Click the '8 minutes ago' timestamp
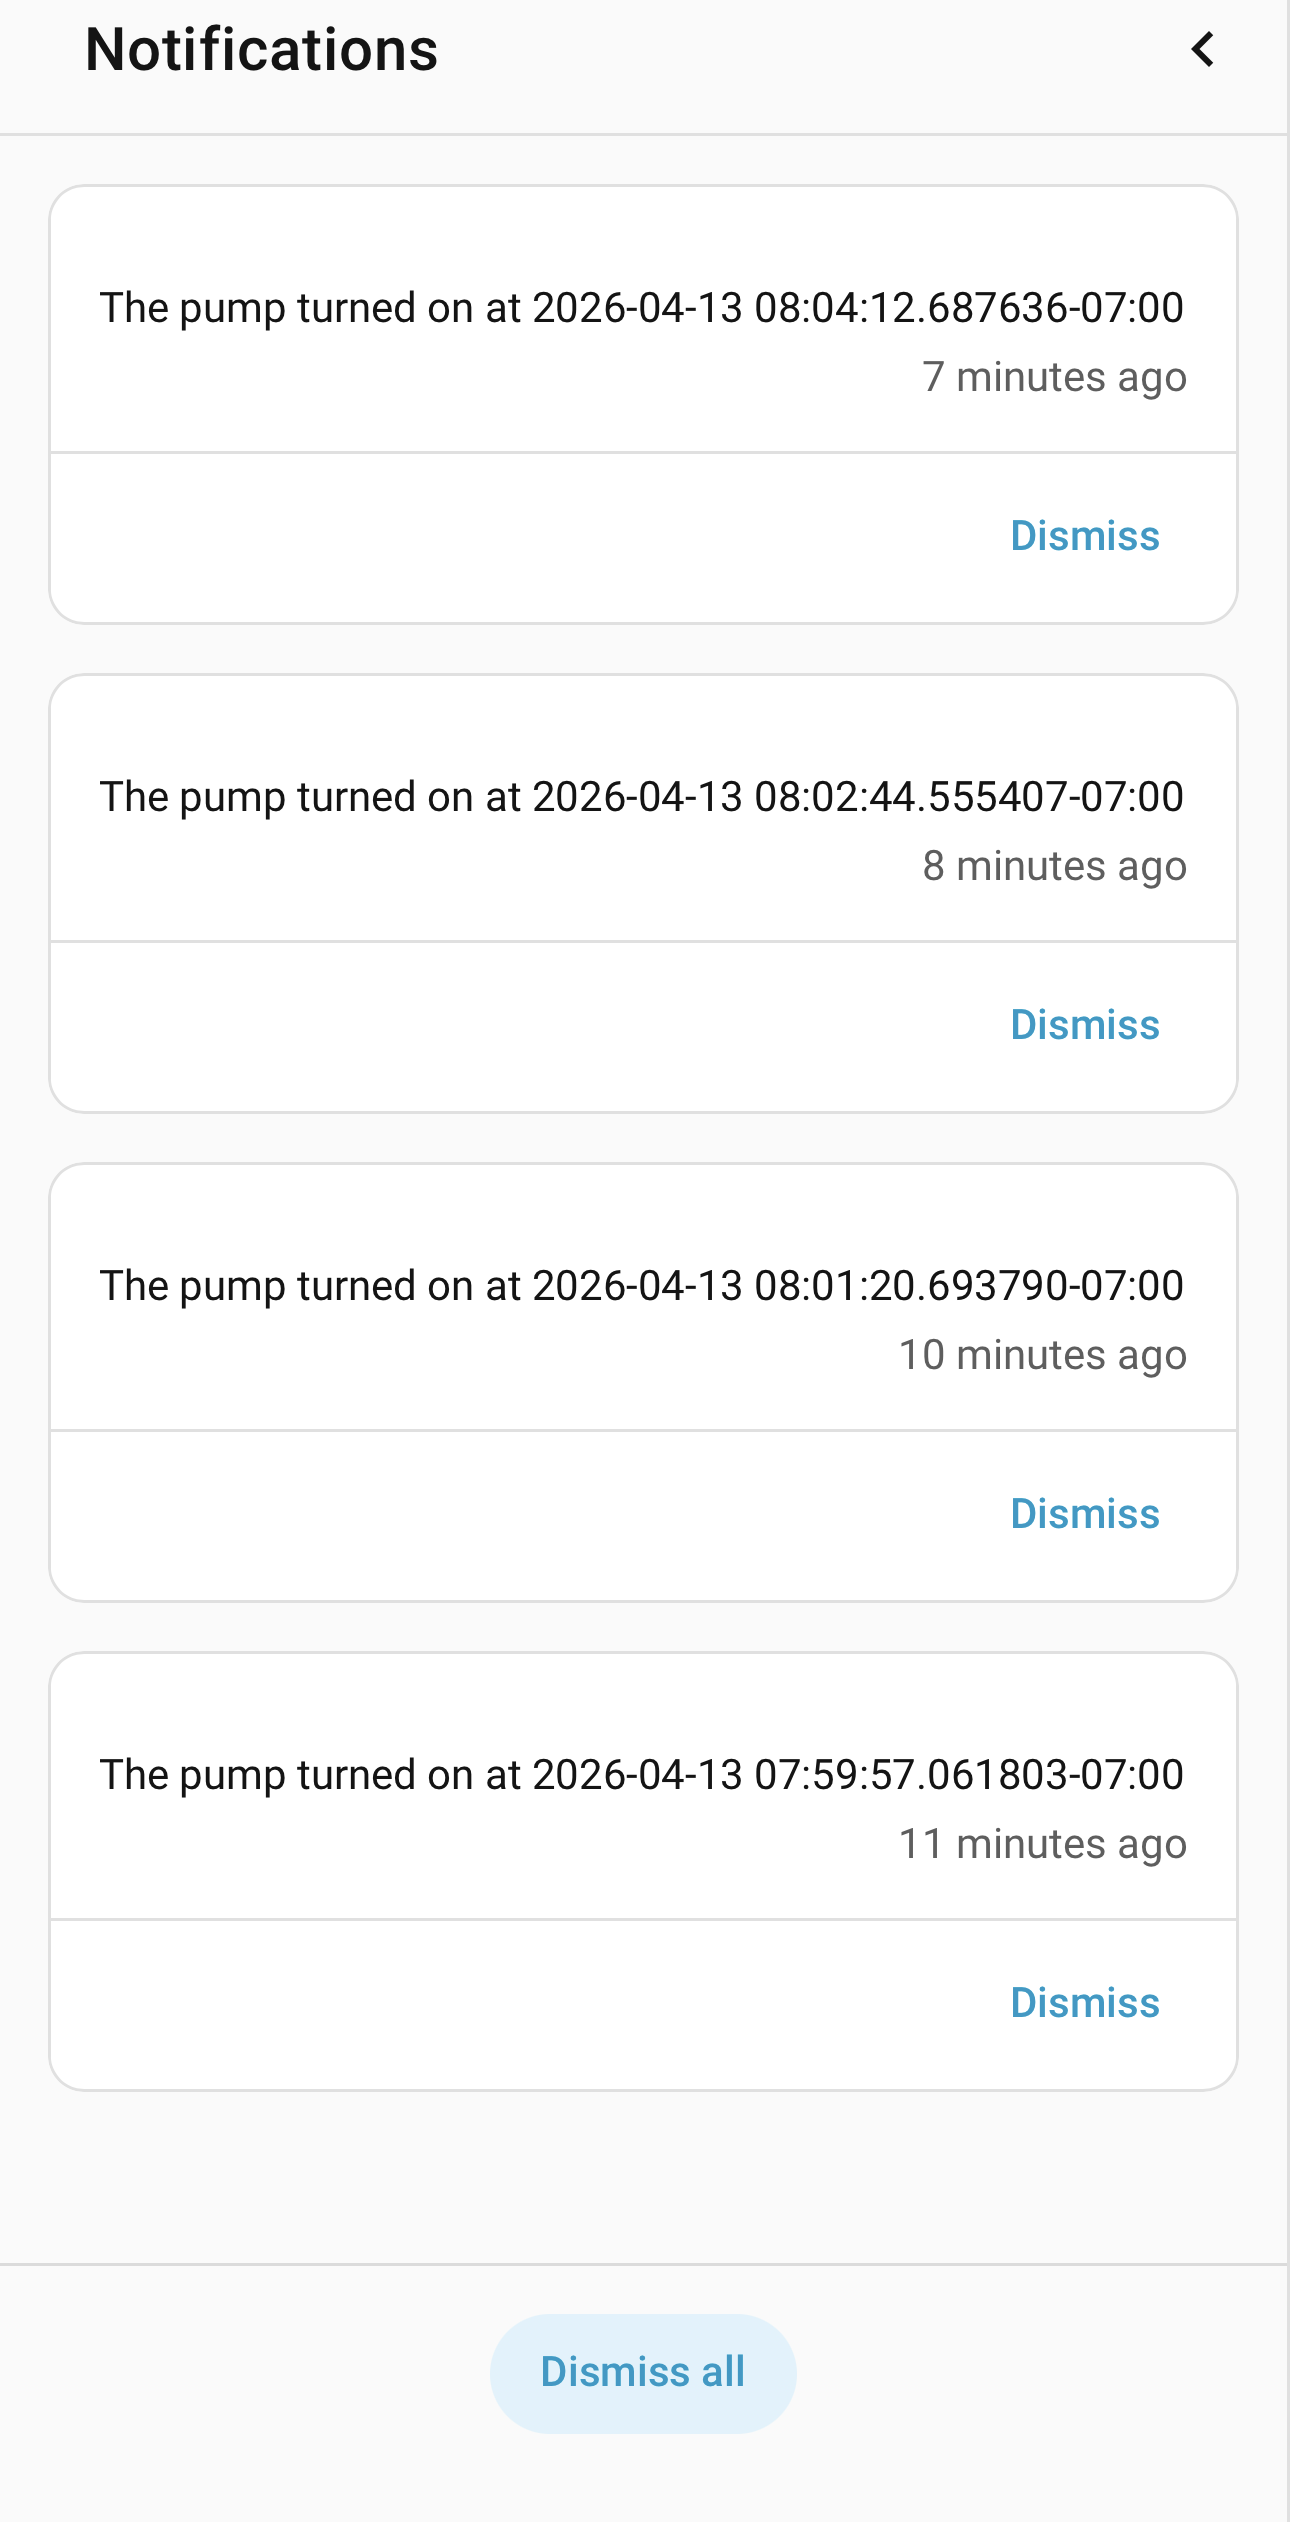The width and height of the screenshot is (1290, 2522). pos(1055,867)
